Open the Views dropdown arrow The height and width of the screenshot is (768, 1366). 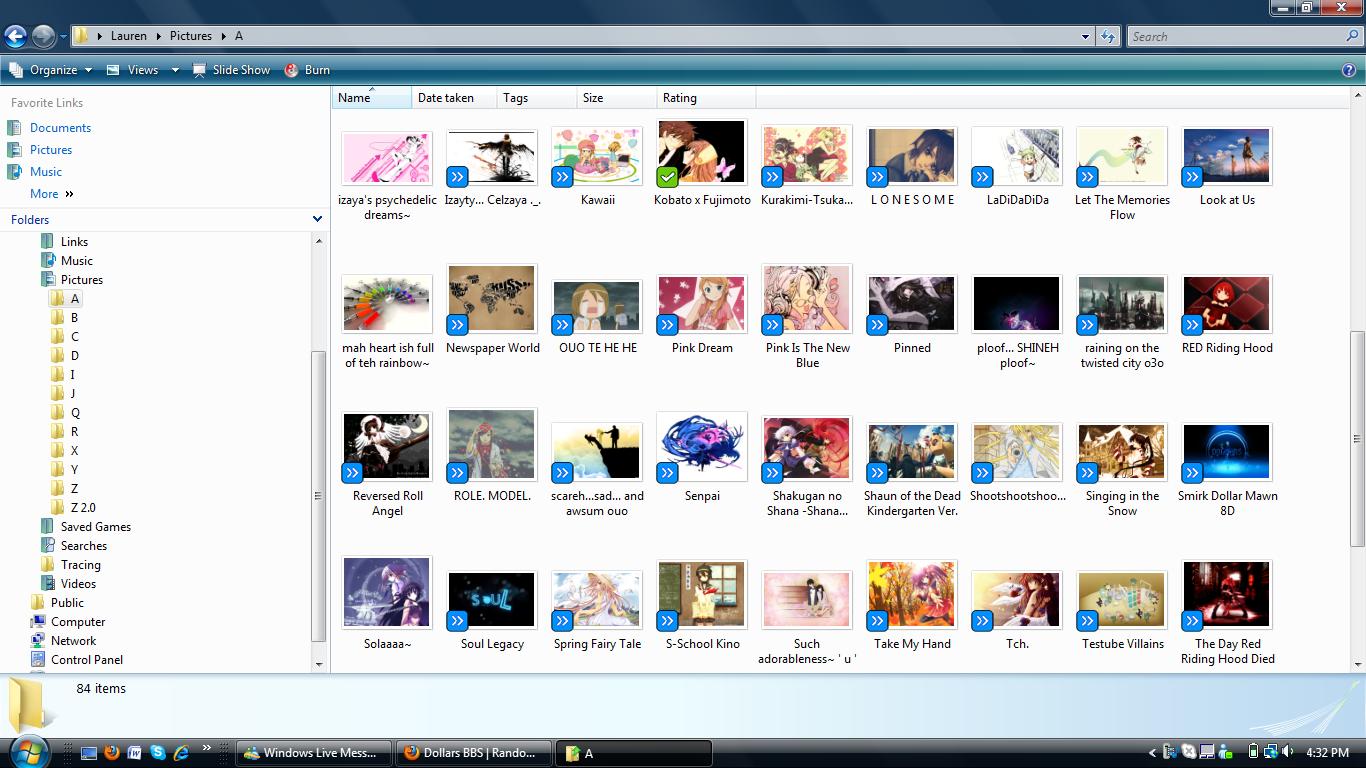[175, 70]
